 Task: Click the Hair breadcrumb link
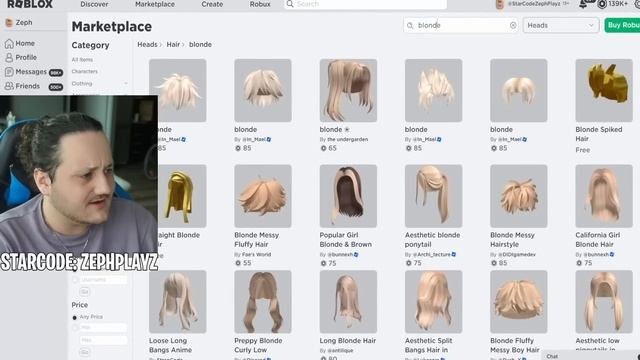point(173,44)
